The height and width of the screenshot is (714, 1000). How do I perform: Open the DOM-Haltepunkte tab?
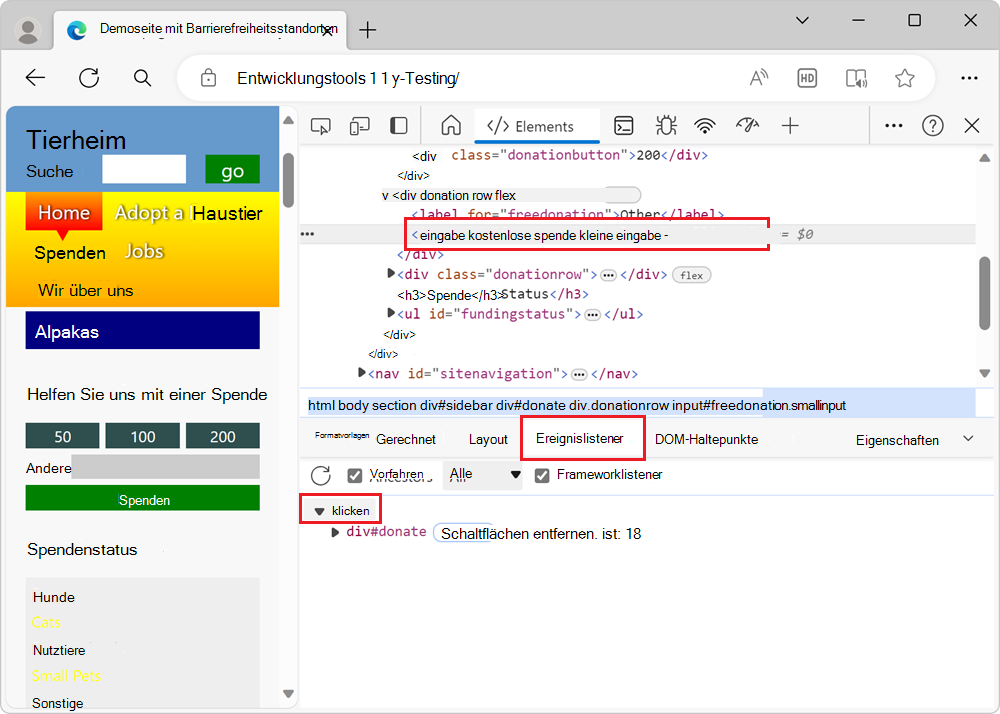pos(706,439)
